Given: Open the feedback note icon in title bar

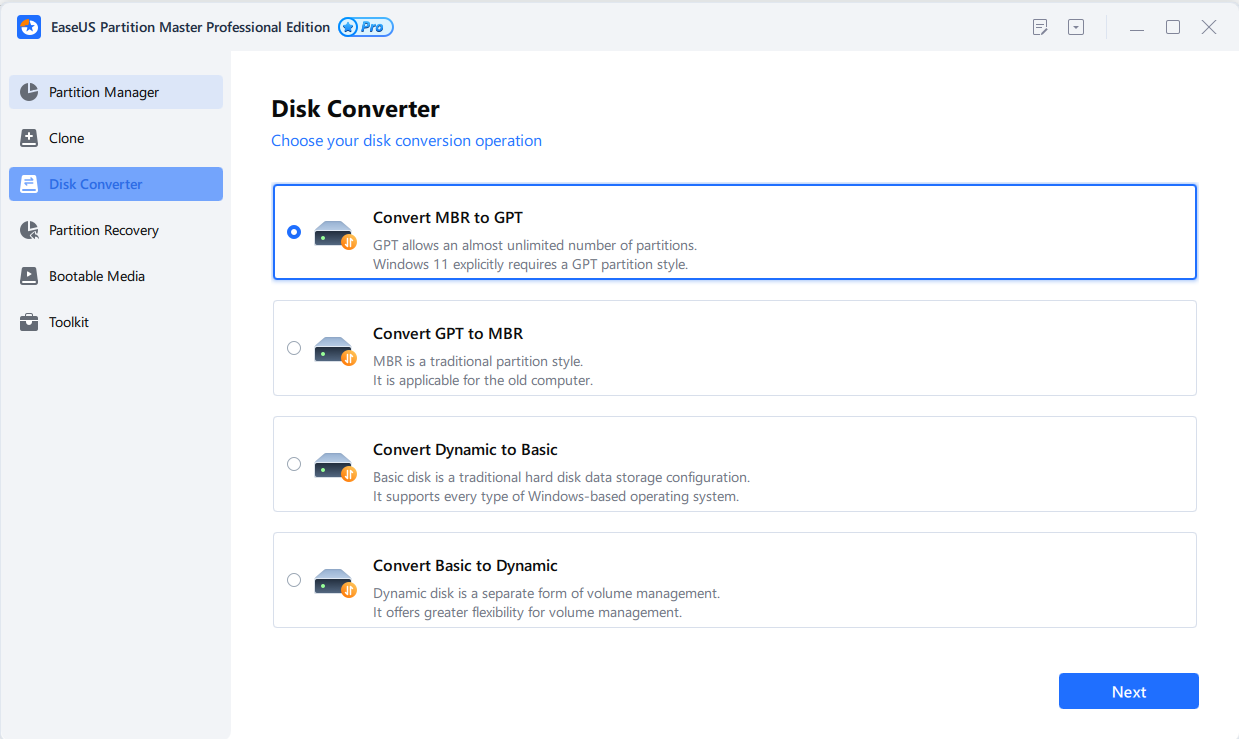Looking at the screenshot, I should (1040, 27).
